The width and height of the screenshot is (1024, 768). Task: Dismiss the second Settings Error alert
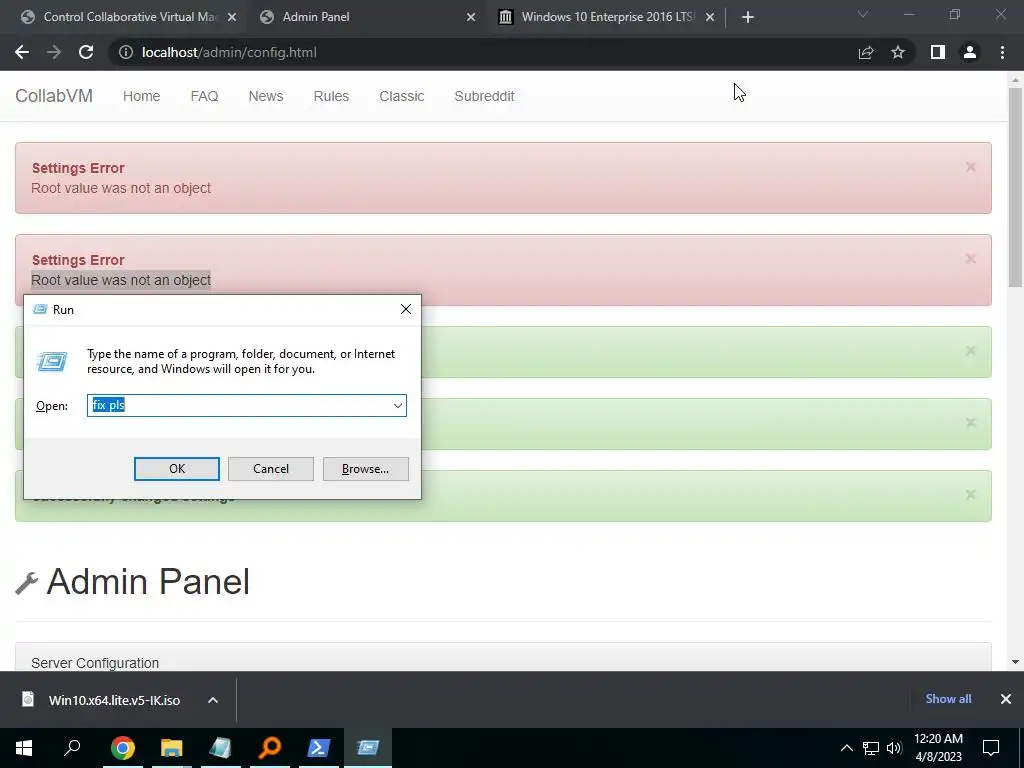(970, 259)
